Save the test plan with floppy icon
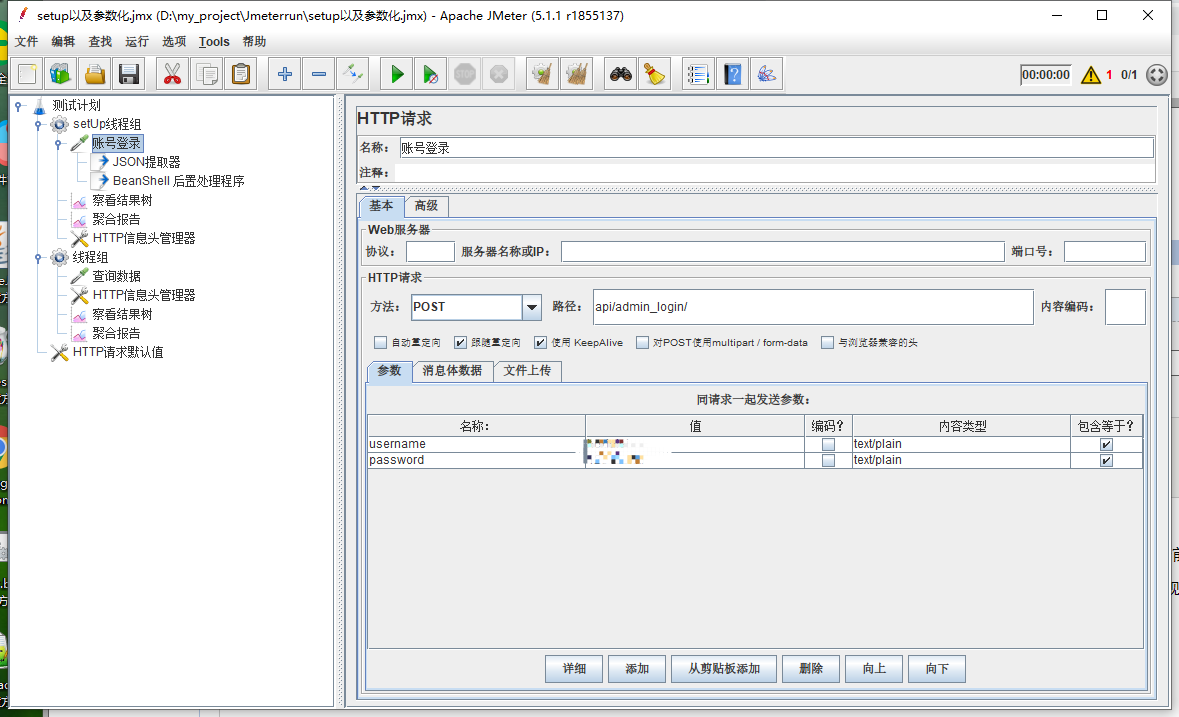Image resolution: width=1179 pixels, height=717 pixels. tap(129, 74)
